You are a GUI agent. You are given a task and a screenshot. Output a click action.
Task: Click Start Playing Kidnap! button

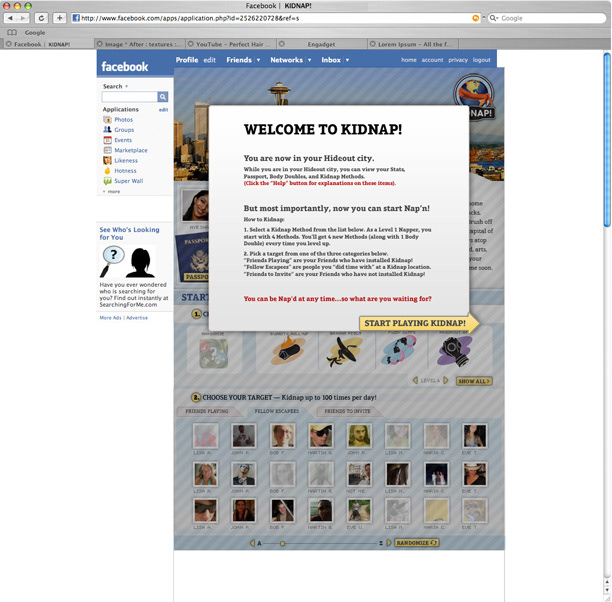tap(418, 323)
